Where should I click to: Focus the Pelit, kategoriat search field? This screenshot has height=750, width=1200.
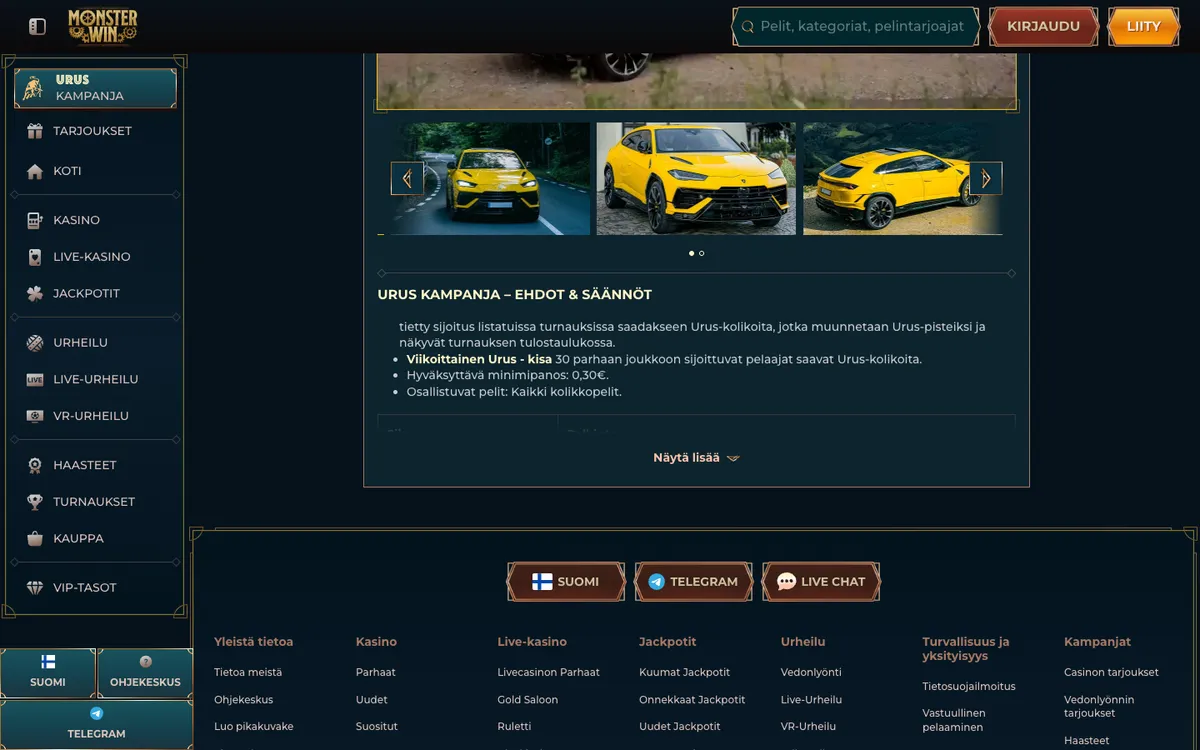856,27
